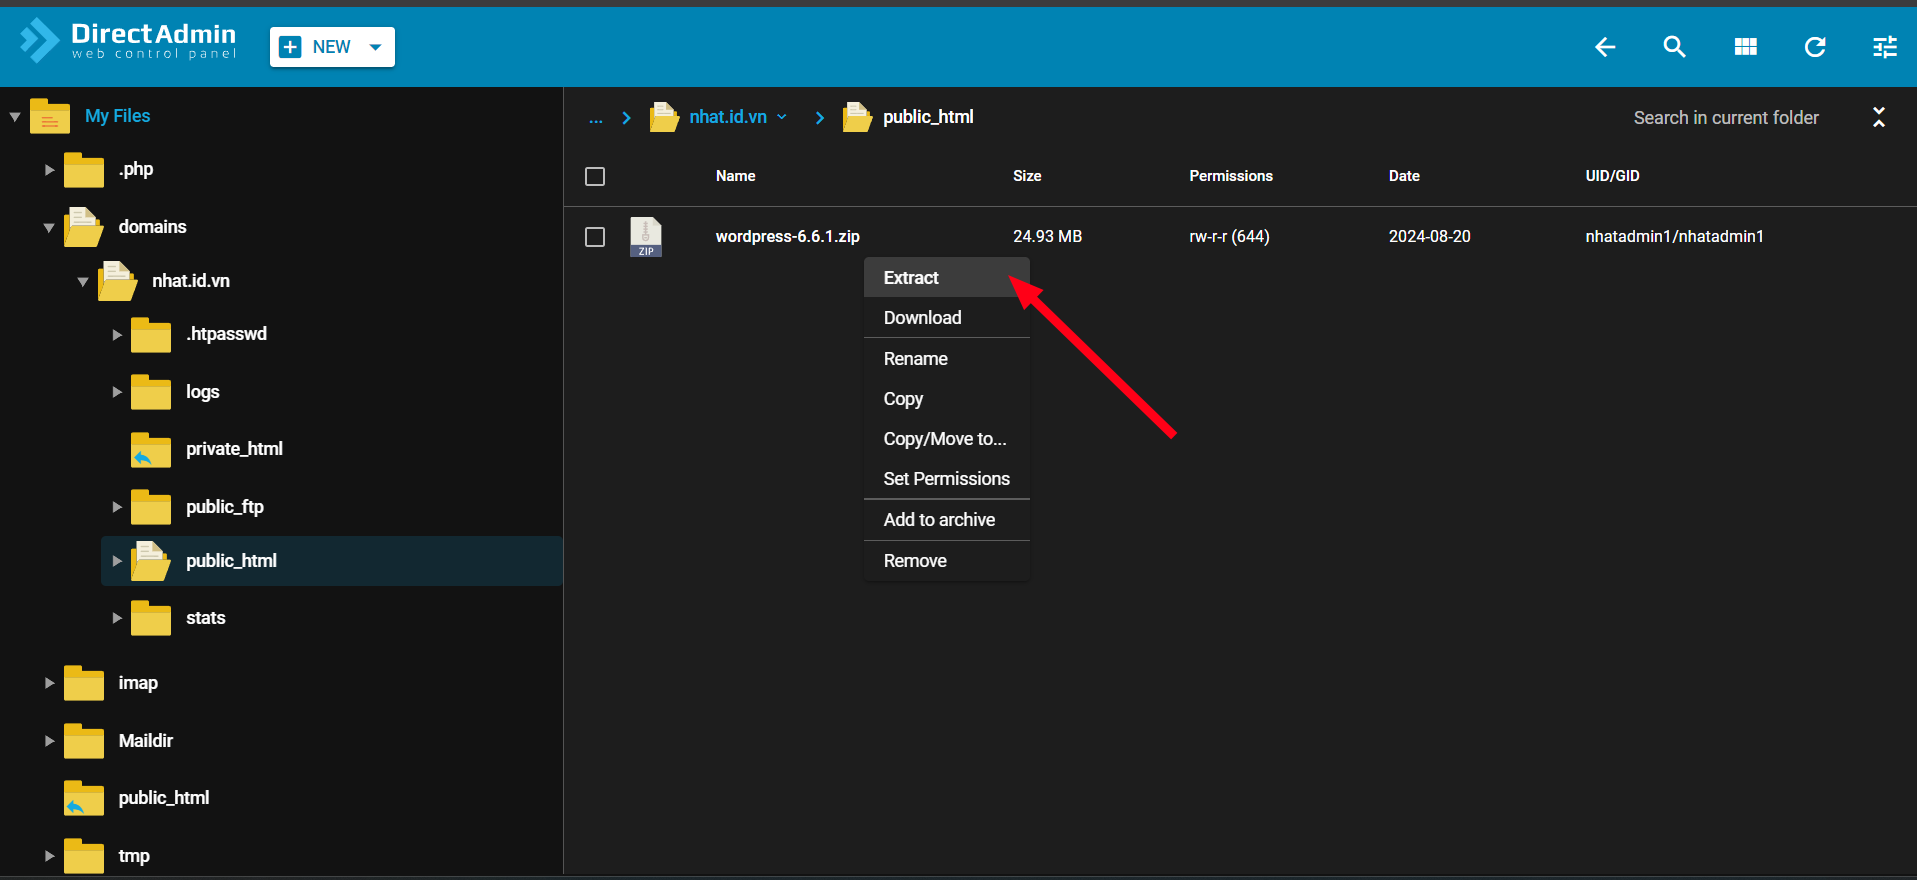Viewport: 1917px width, 880px height.
Task: Switch to grid view icon
Action: click(x=1745, y=47)
